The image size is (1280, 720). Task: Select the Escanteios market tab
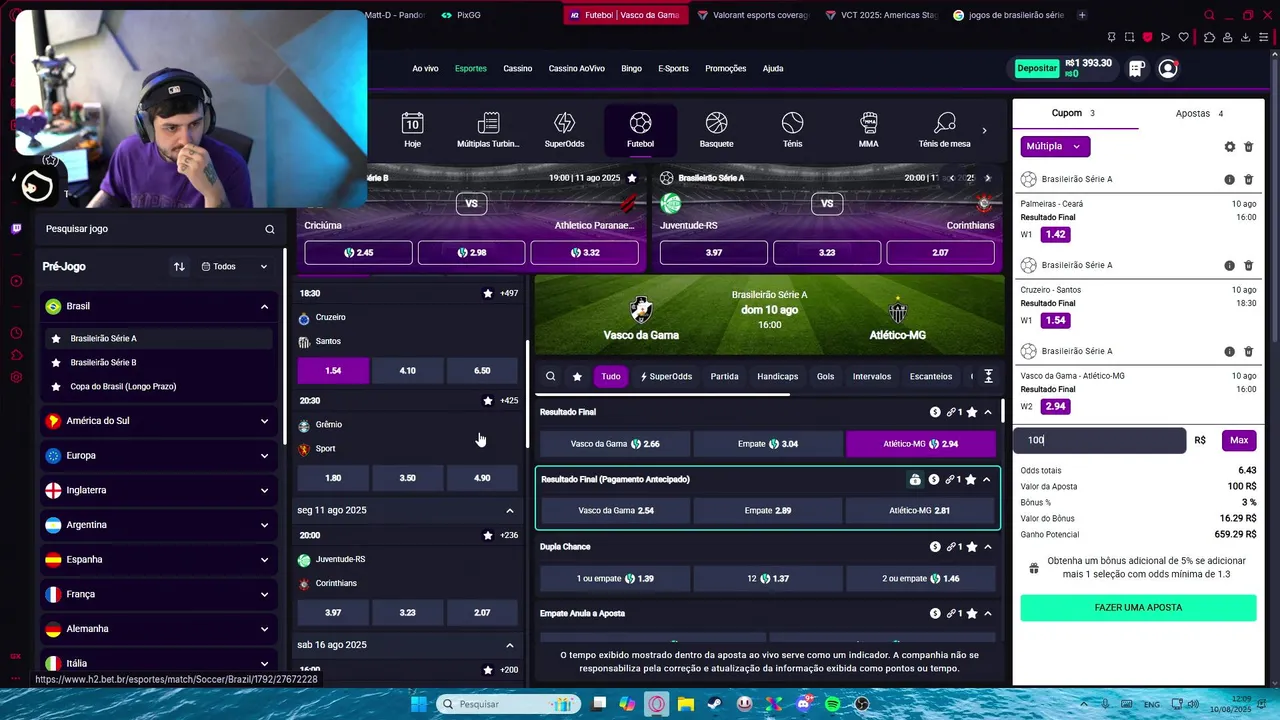[931, 377]
